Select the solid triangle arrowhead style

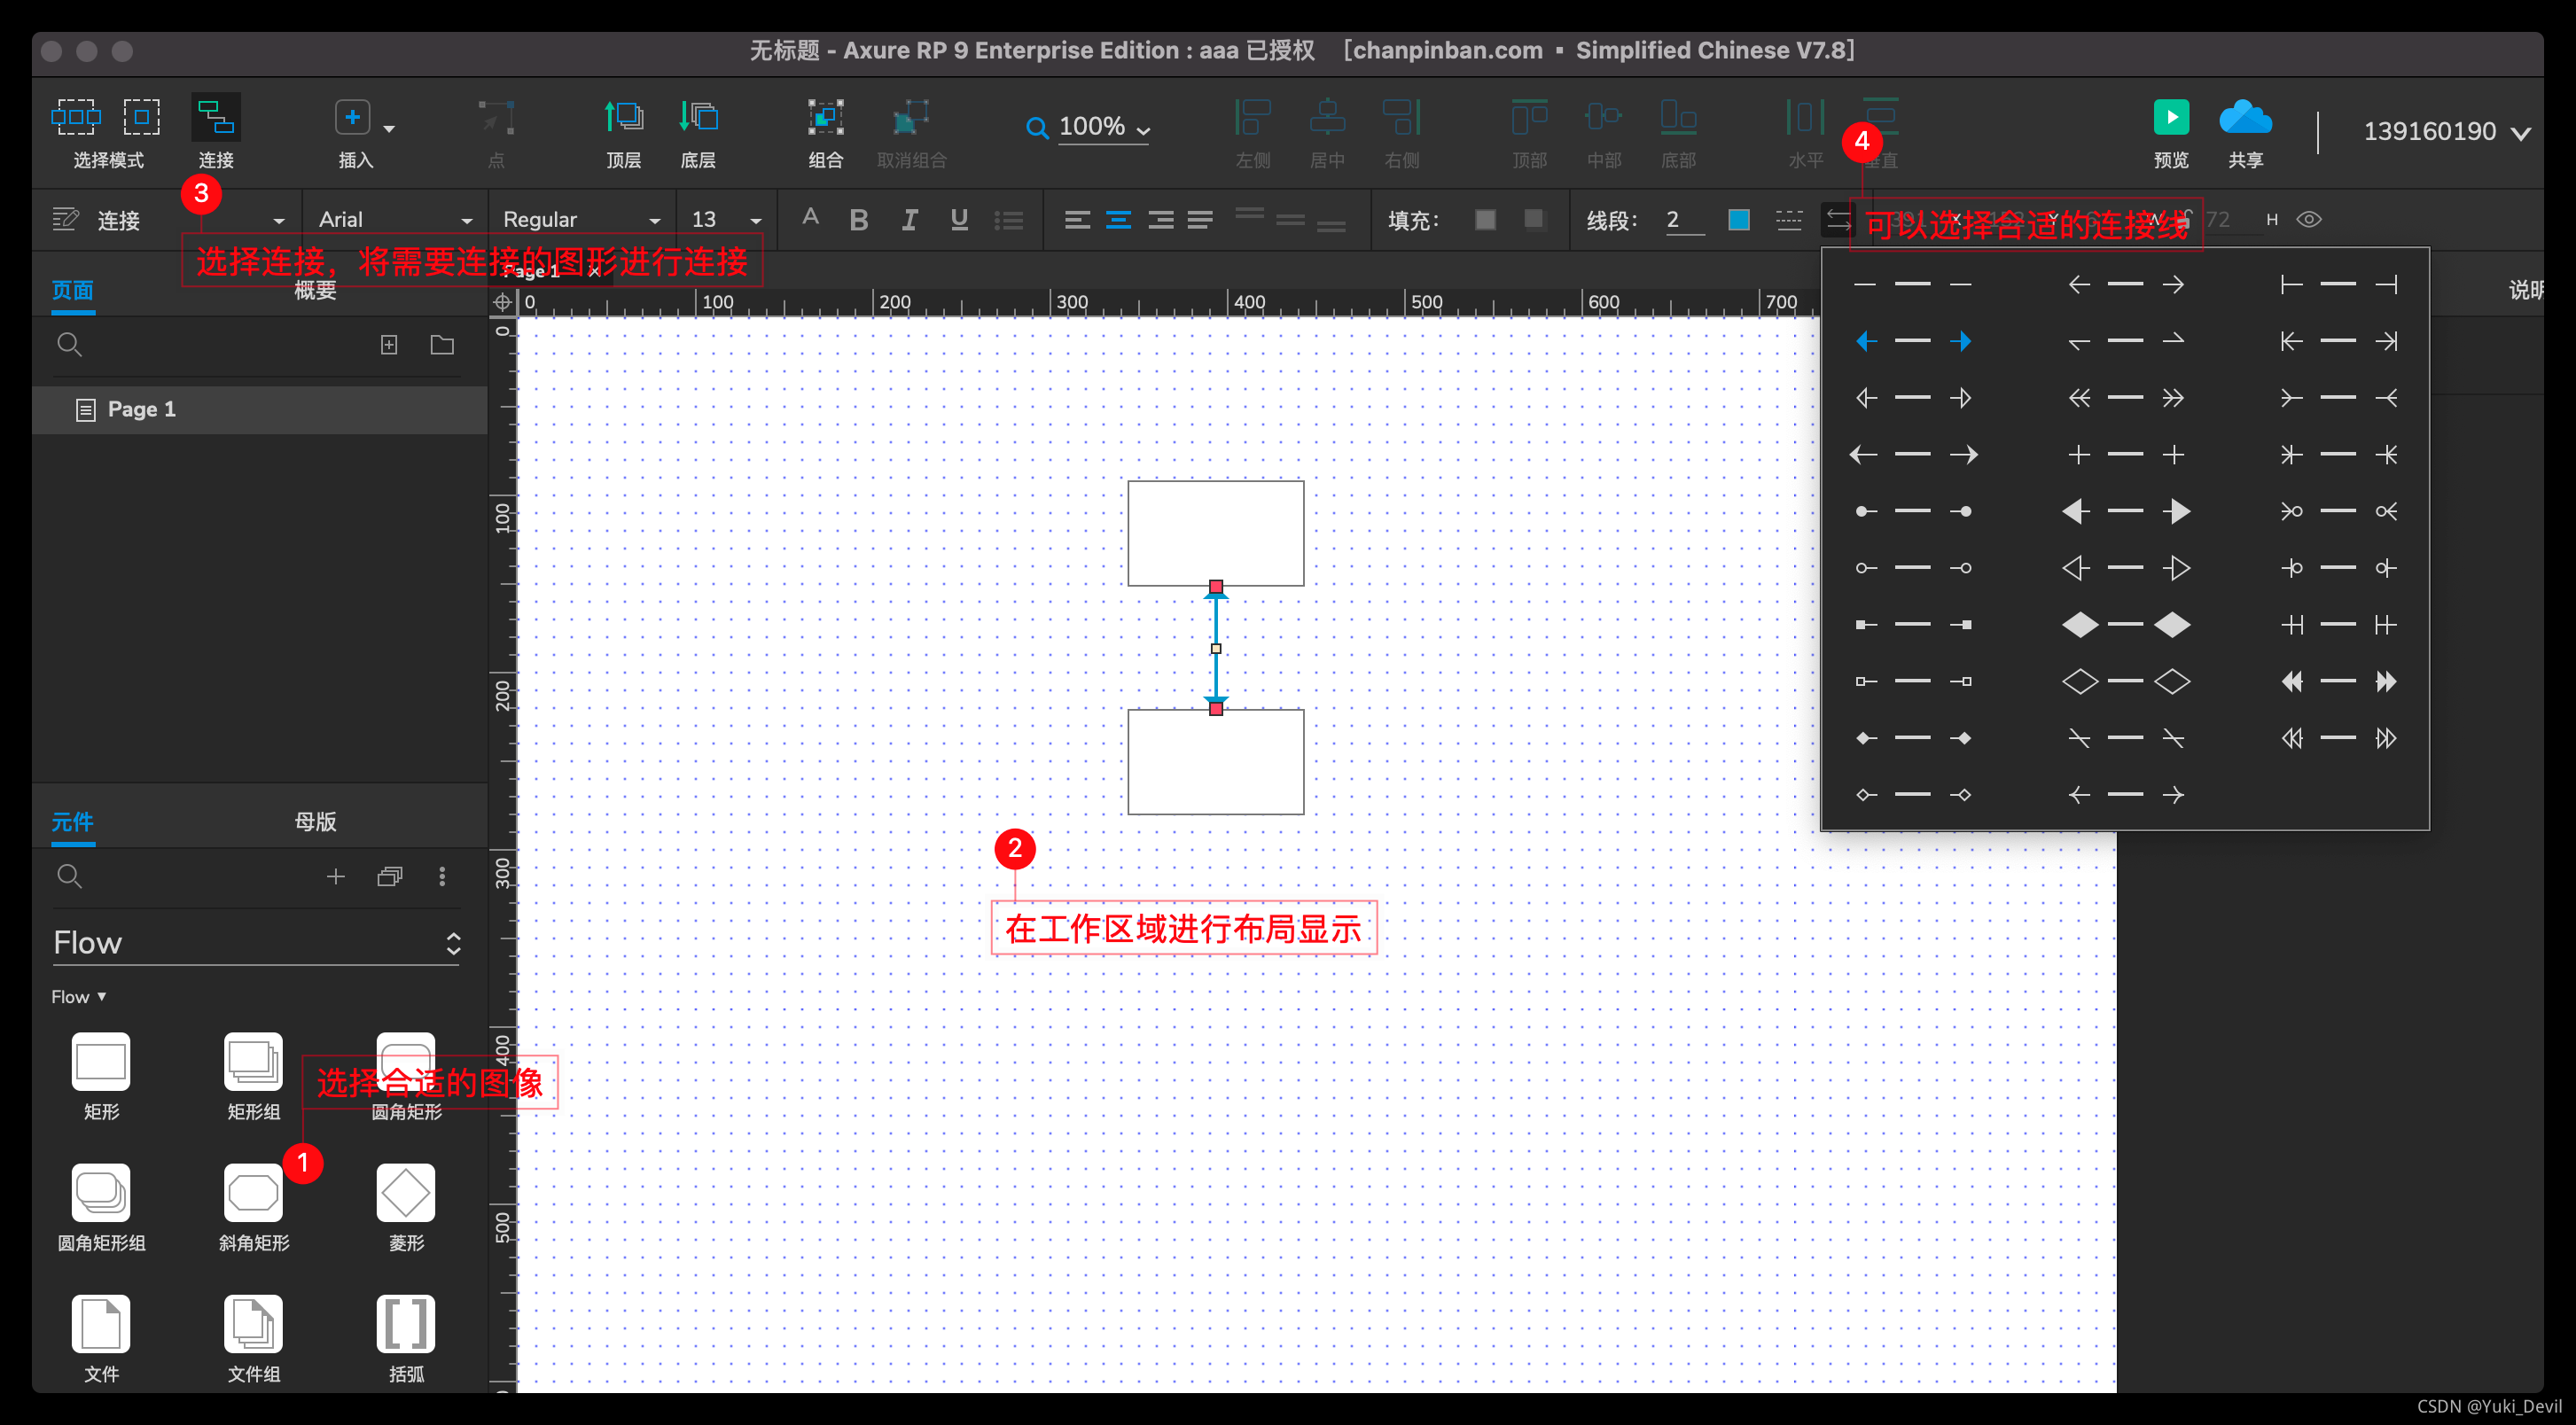[x=2125, y=511]
